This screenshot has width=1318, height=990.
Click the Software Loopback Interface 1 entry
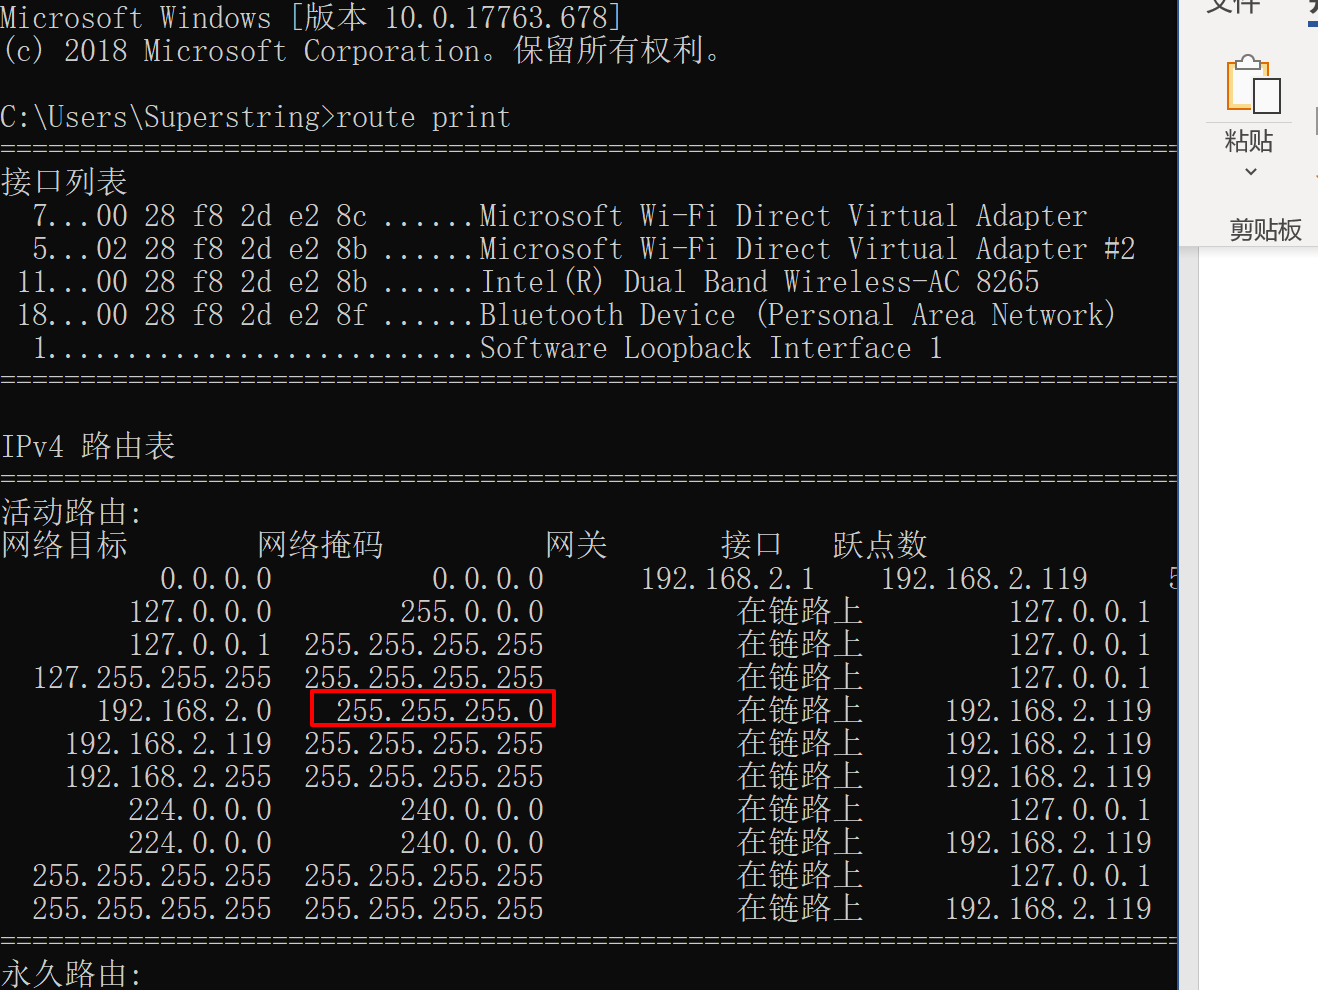pyautogui.click(x=710, y=348)
